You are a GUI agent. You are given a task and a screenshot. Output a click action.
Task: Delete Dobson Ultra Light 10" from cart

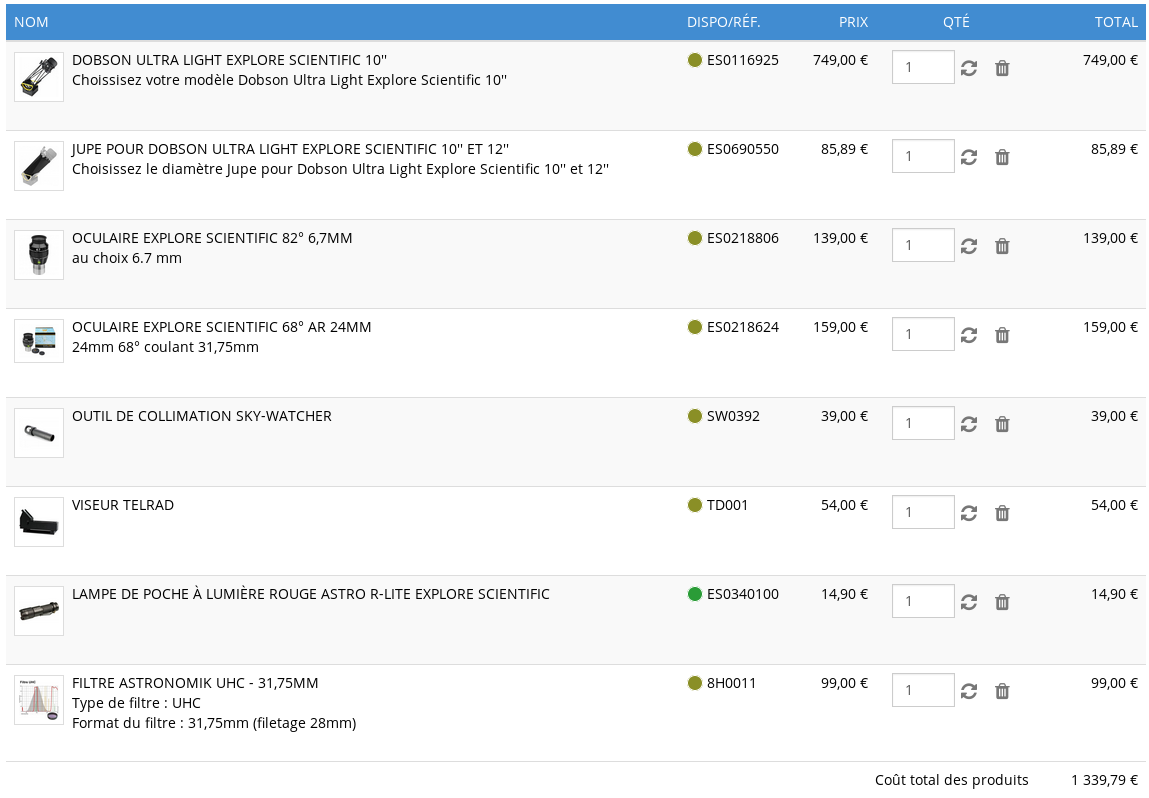1002,68
